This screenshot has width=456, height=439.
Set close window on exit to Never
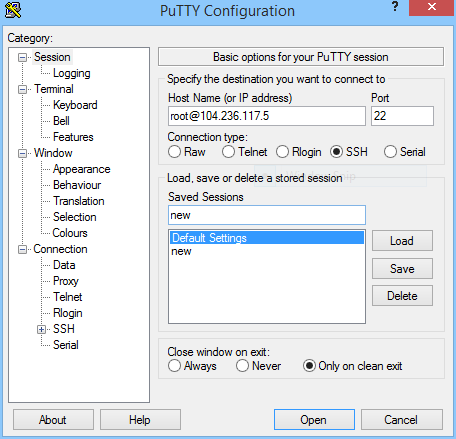pos(242,366)
